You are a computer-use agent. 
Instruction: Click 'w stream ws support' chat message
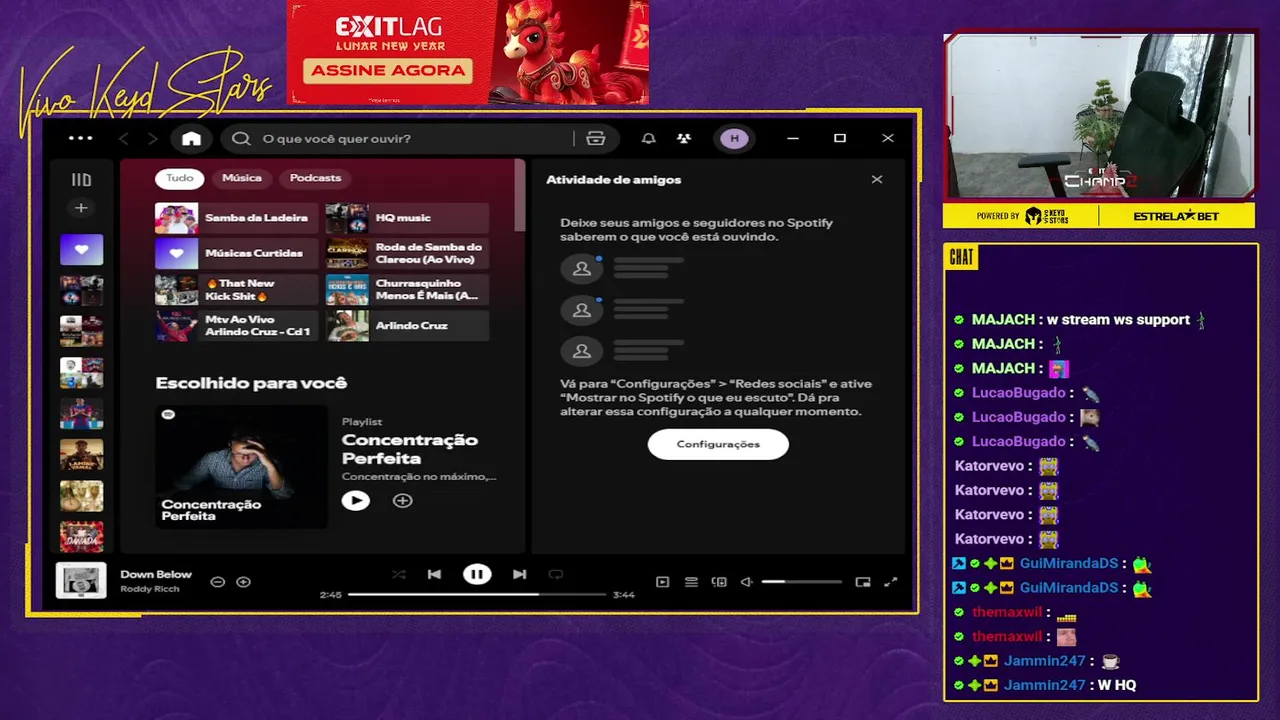click(x=1118, y=320)
